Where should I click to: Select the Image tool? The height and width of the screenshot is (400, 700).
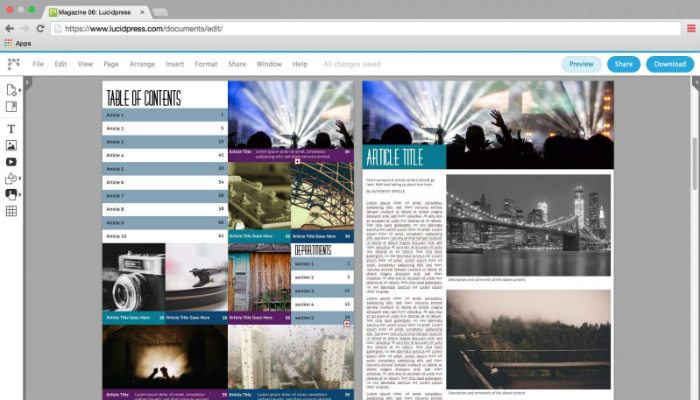[x=11, y=146]
